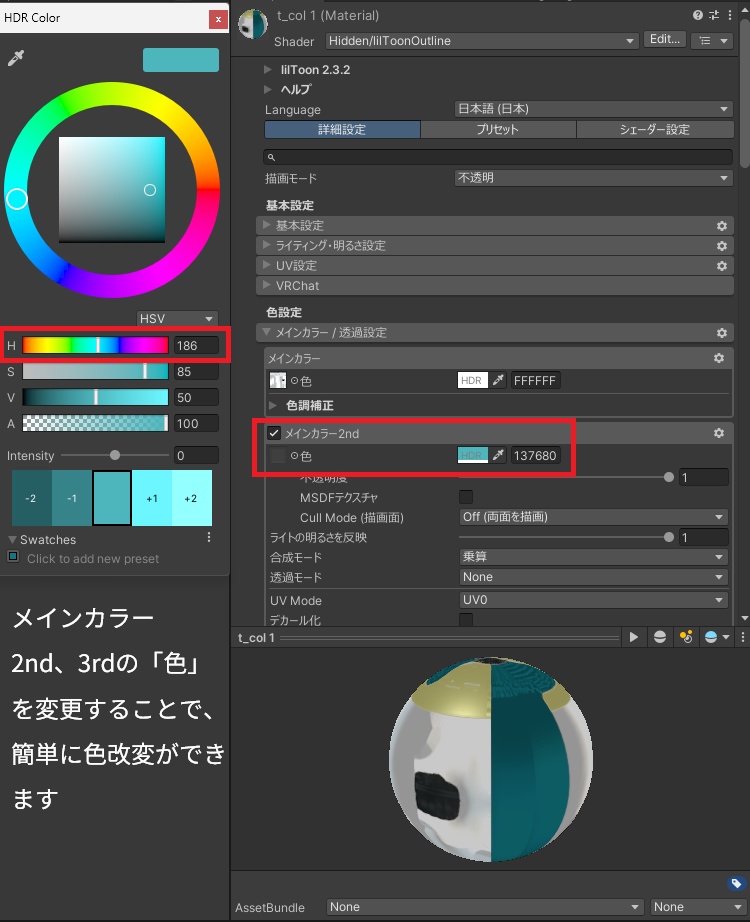Click the A alpha slider bar

click(x=95, y=423)
